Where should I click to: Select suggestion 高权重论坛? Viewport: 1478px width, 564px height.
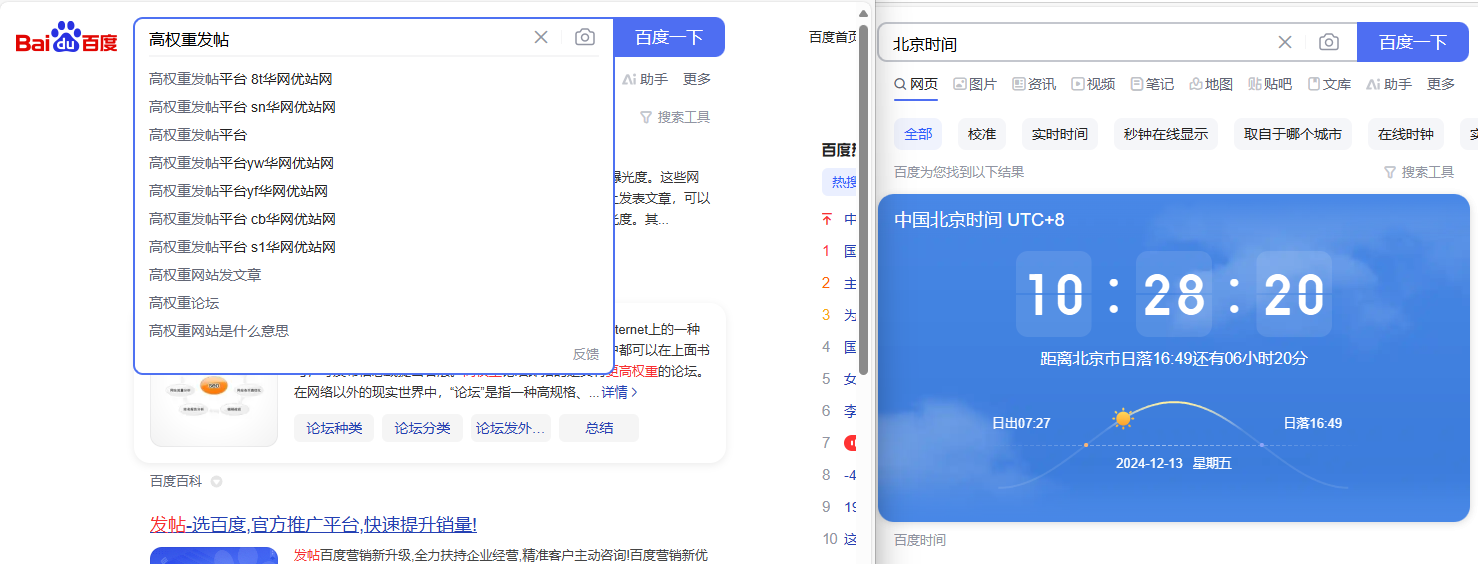point(184,303)
